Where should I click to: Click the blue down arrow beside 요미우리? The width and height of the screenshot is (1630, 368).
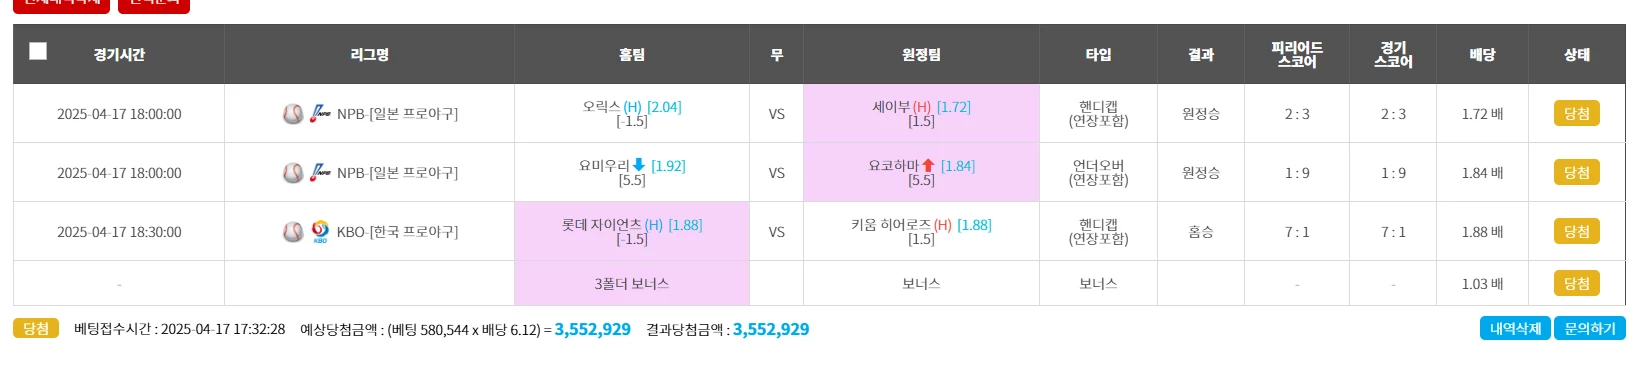639,165
